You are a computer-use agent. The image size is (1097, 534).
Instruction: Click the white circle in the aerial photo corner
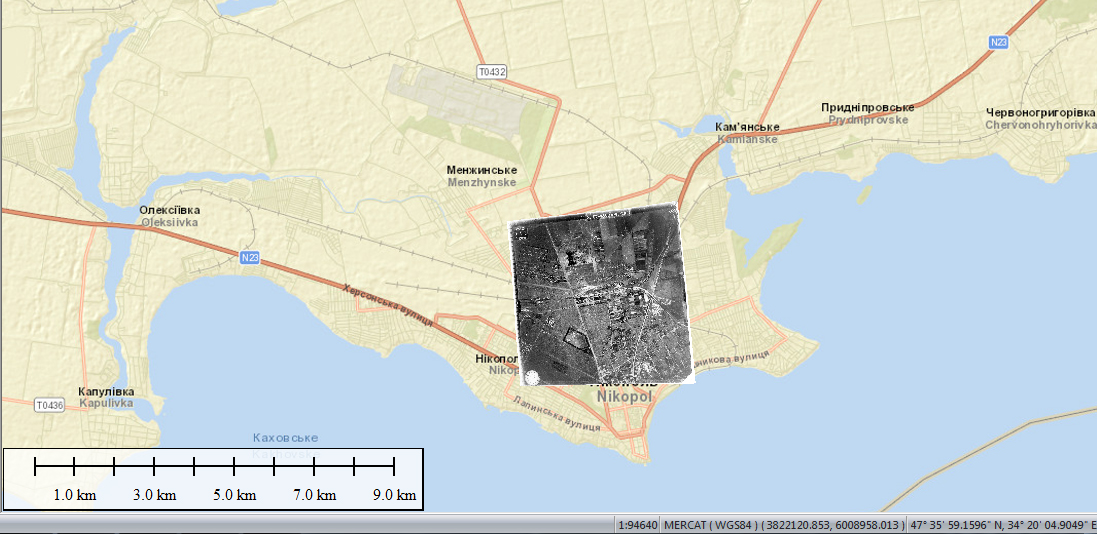(x=531, y=377)
